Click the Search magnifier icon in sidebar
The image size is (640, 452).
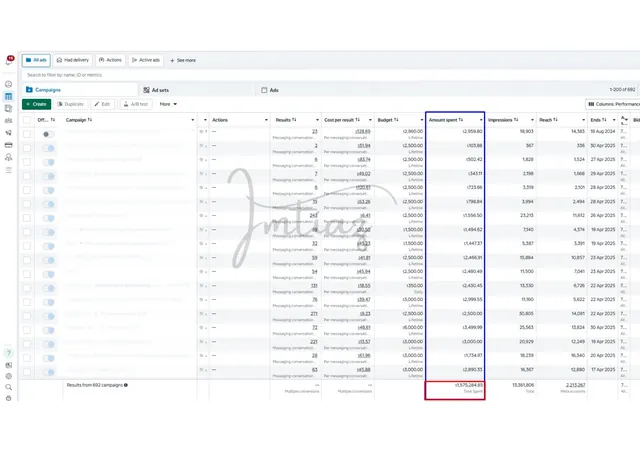[x=9, y=387]
